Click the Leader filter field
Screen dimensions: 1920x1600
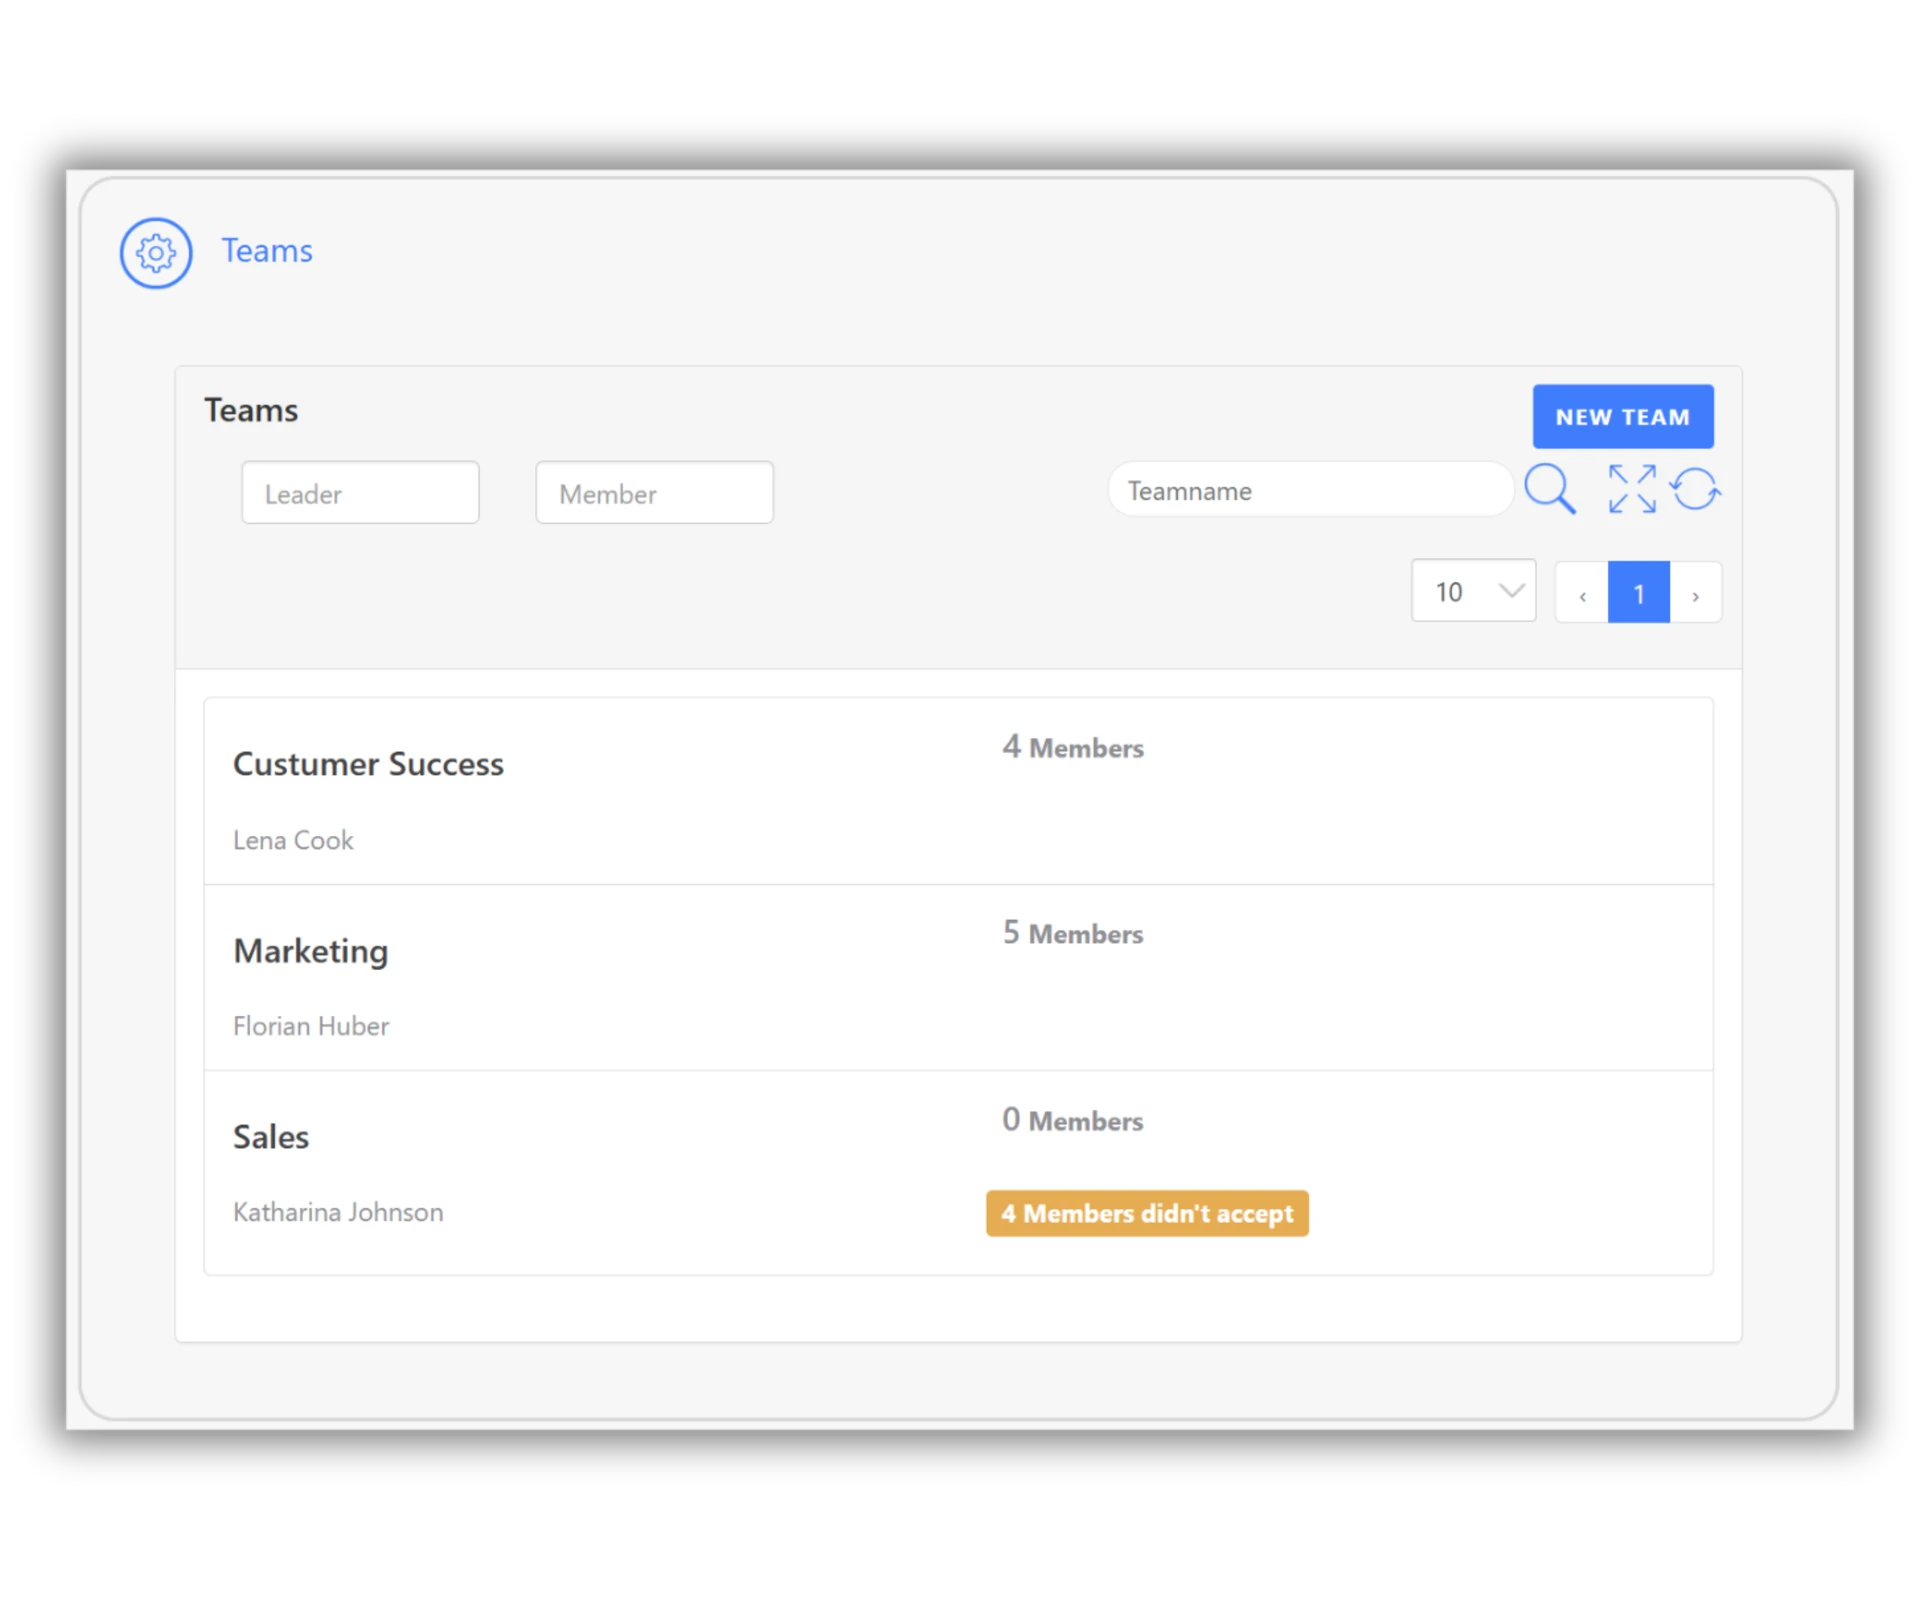pos(360,493)
